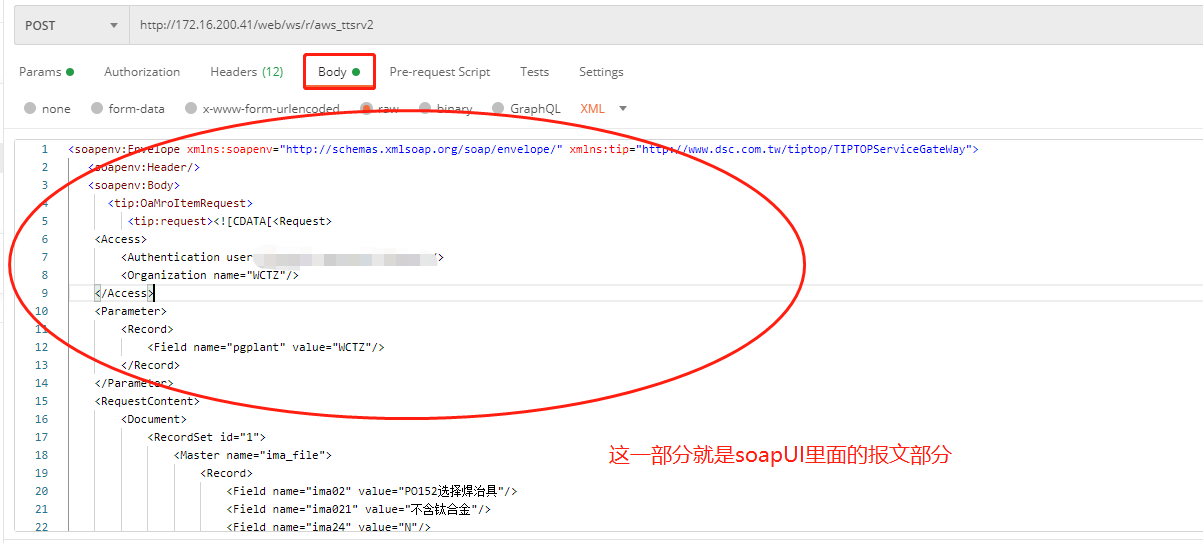The image size is (1203, 543).
Task: Open the Authorization tab
Action: 142,72
